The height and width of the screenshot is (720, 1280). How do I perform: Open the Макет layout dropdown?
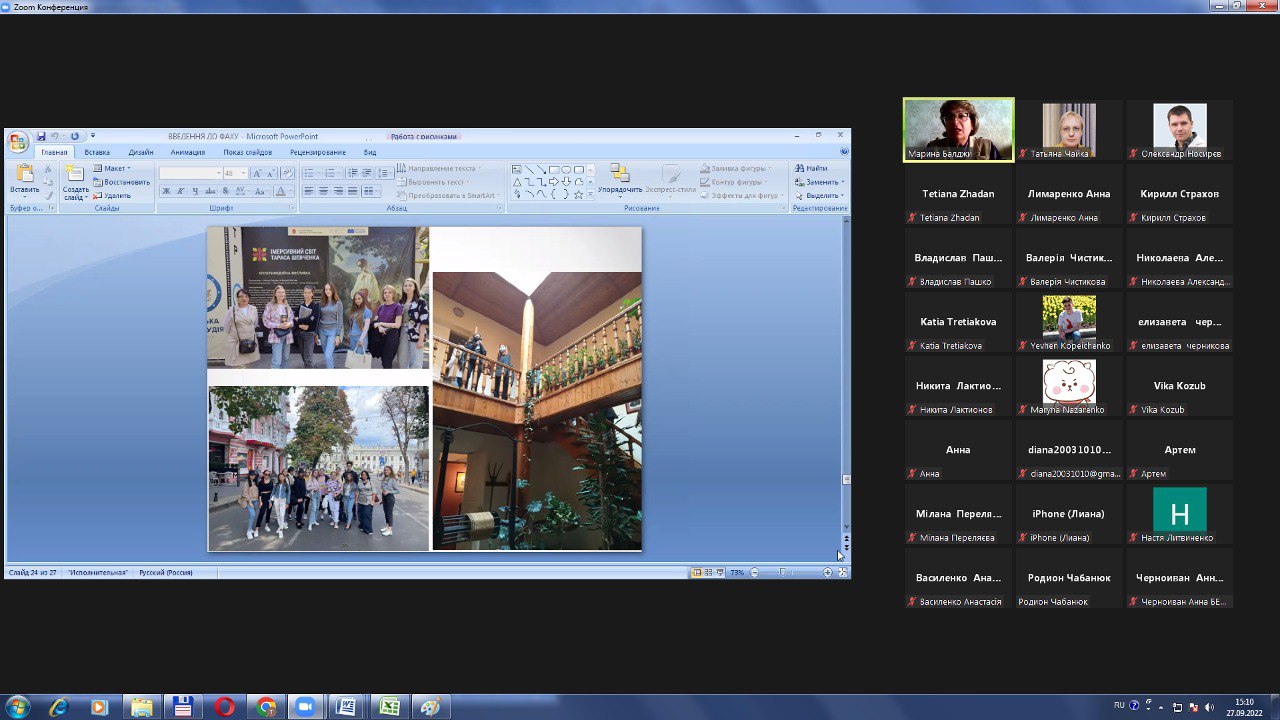click(x=112, y=168)
